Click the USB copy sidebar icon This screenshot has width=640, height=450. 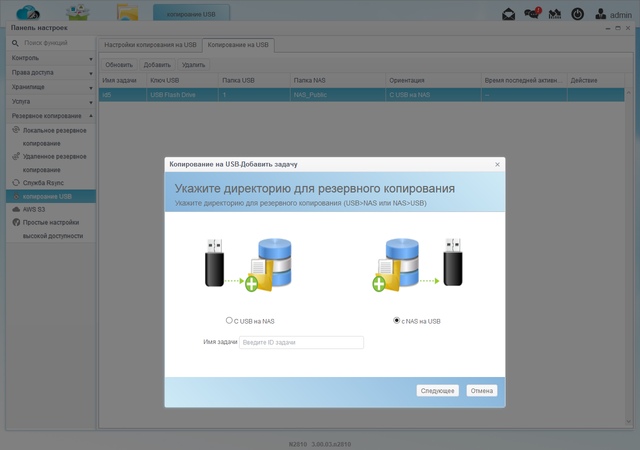pos(16,196)
